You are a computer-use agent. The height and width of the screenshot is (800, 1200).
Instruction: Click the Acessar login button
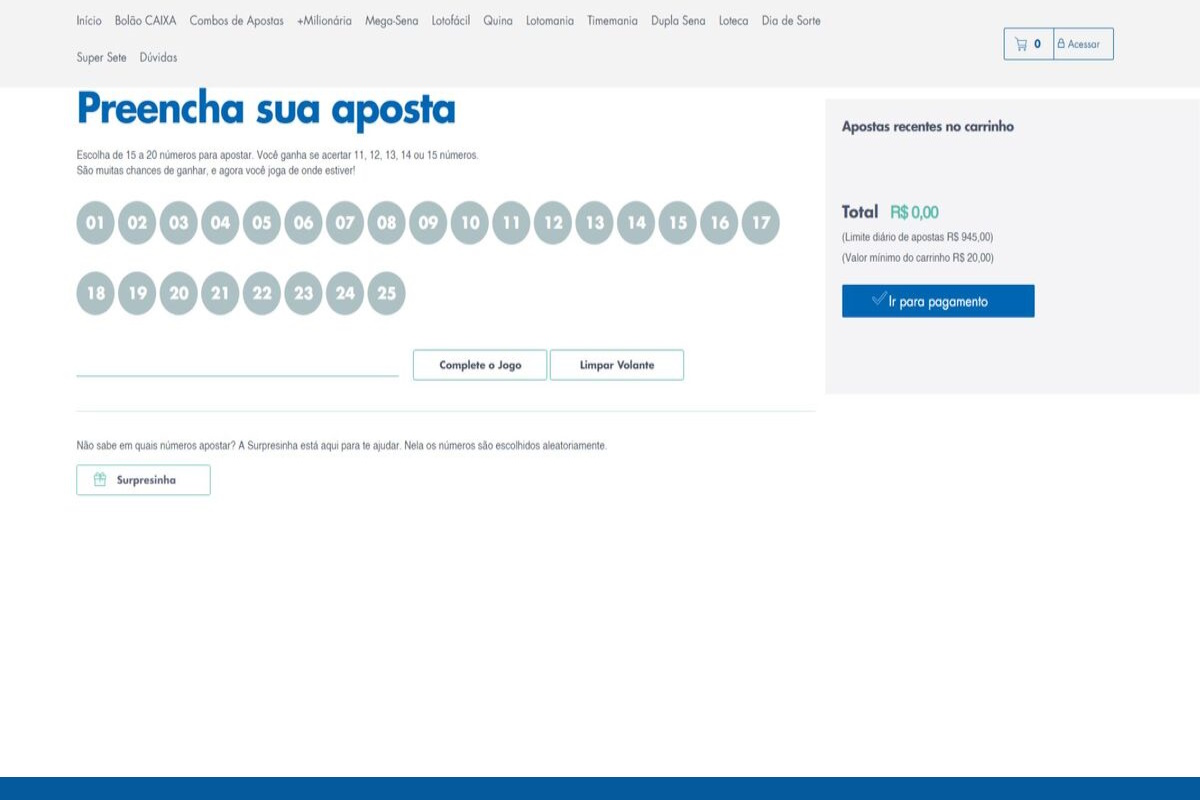click(x=1084, y=44)
